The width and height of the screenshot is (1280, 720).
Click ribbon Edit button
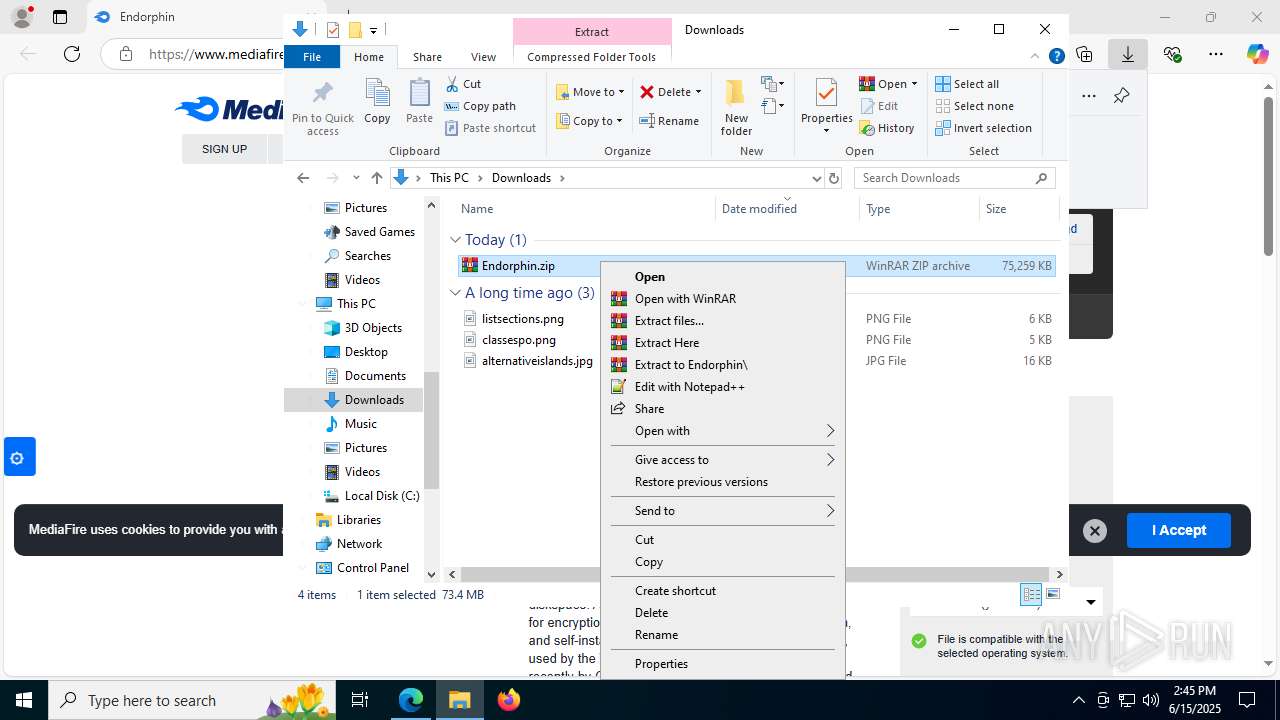pyautogui.click(x=879, y=106)
